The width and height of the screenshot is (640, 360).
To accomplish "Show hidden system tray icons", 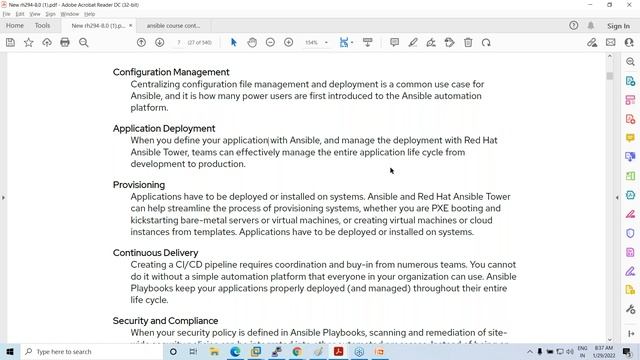I will 529,351.
